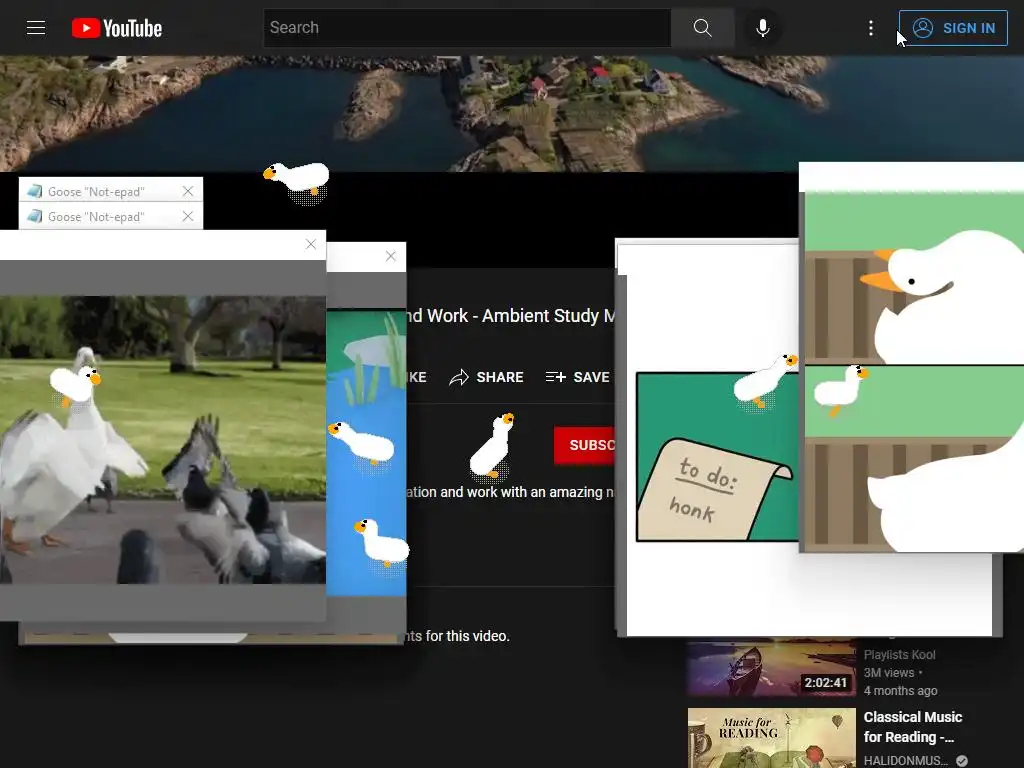Click the SHARE arrow icon
This screenshot has width=1024, height=768.
(458, 377)
